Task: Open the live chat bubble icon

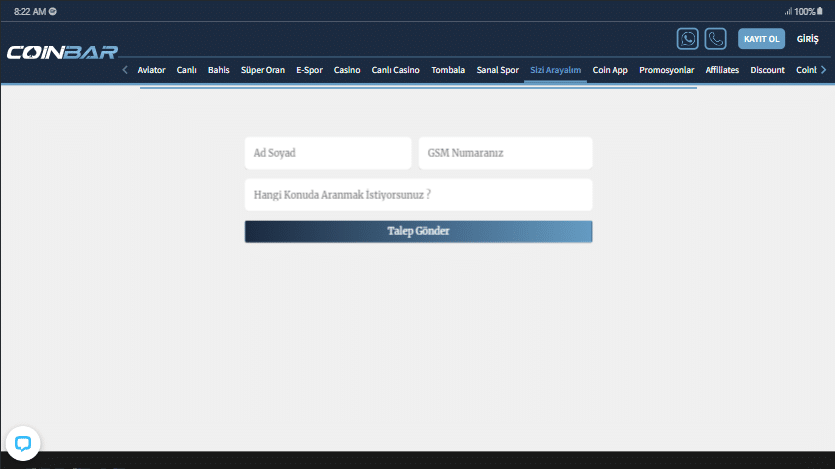Action: click(x=23, y=443)
